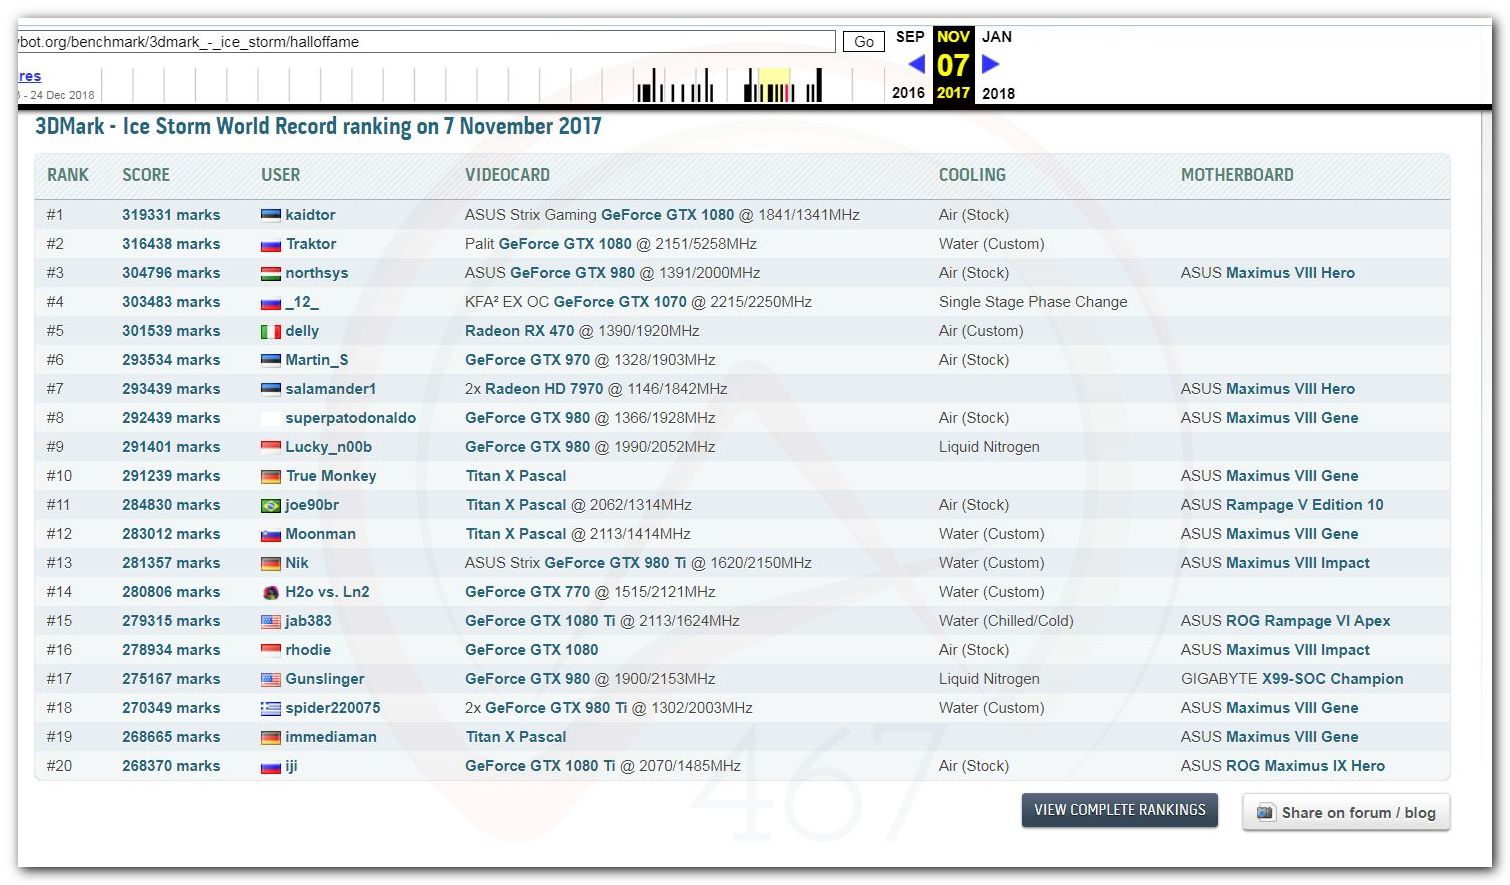Click the next capture blue right arrow
This screenshot has width=1510, height=885.
point(990,65)
